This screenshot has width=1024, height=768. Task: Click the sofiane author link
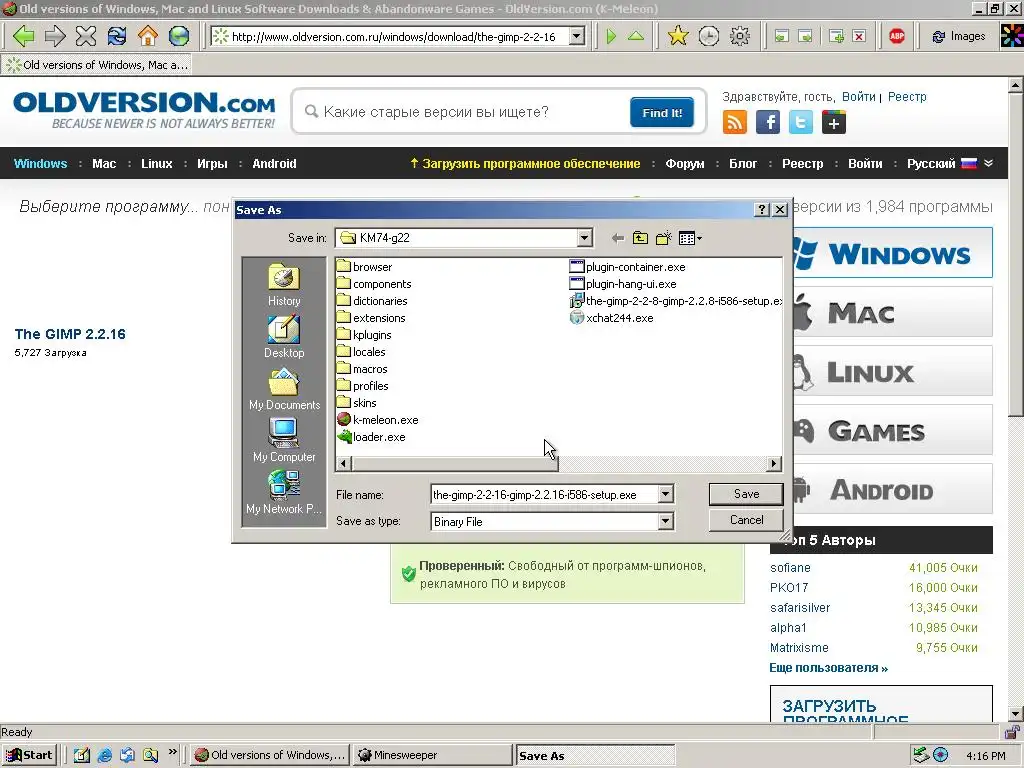pos(790,568)
